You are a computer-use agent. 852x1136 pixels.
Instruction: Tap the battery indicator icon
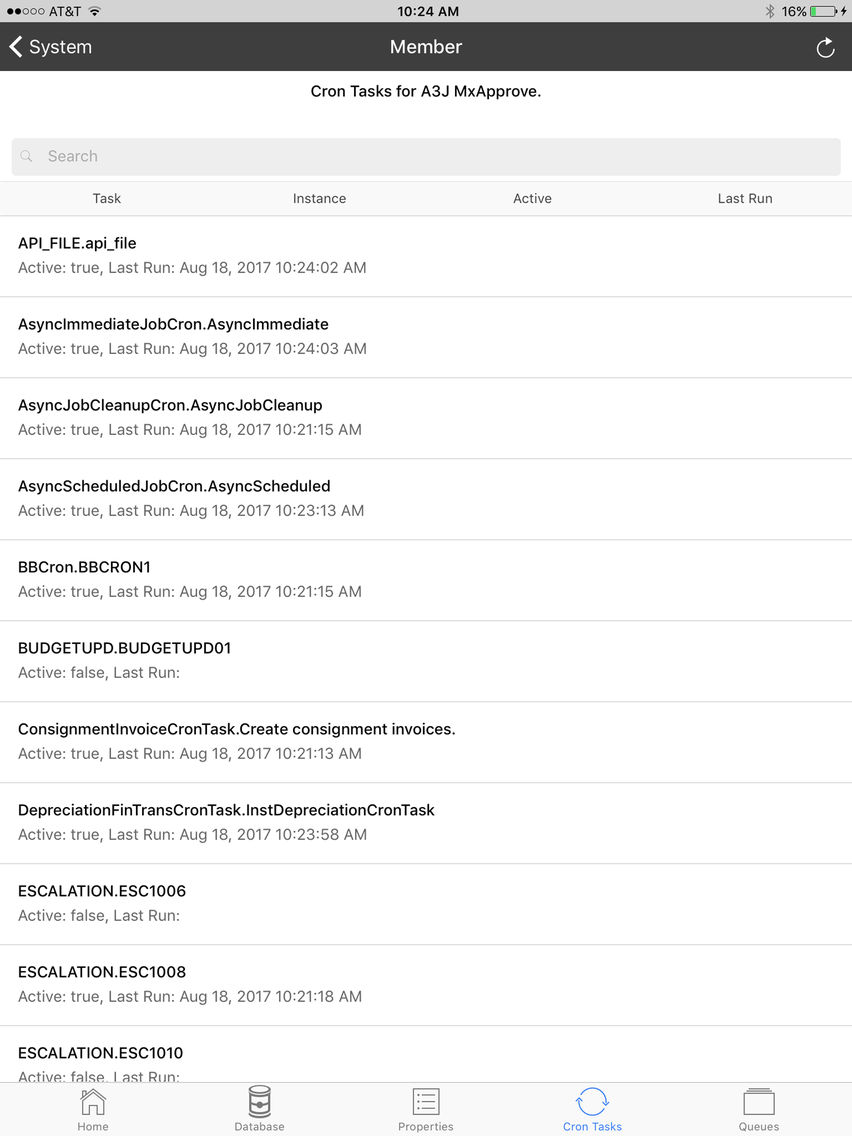824,11
